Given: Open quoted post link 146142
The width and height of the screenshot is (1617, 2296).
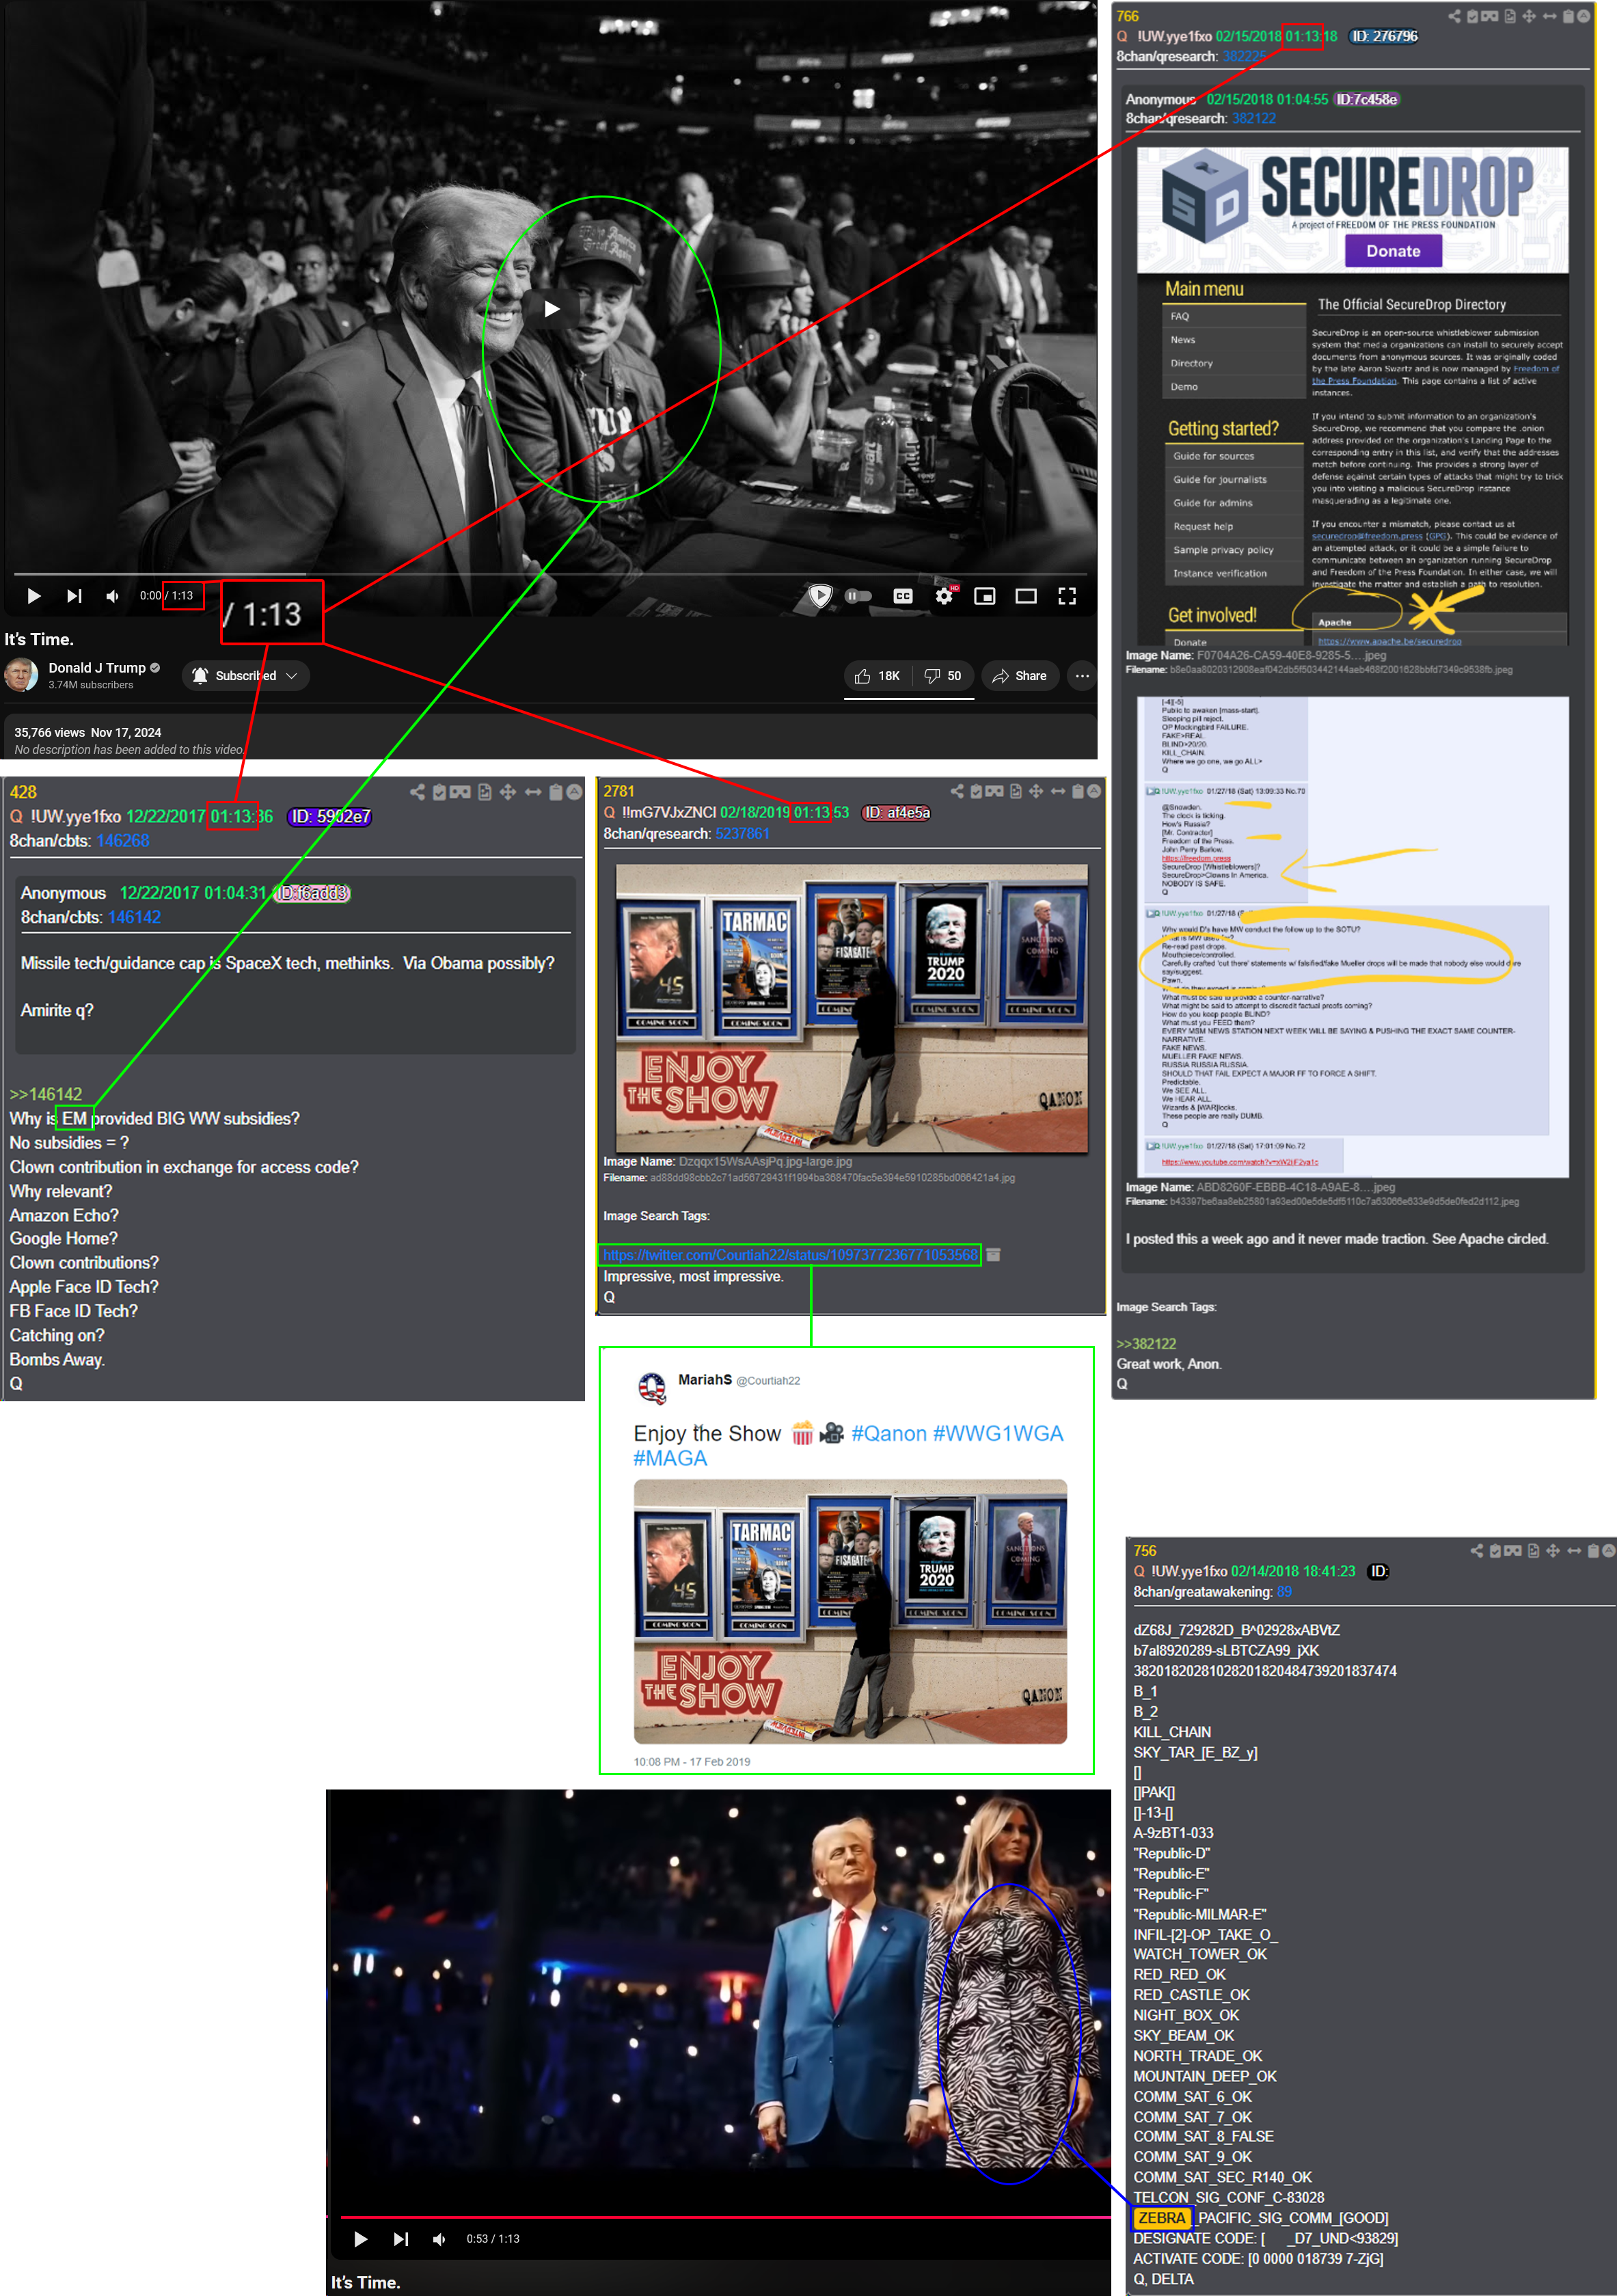Looking at the screenshot, I should pos(134,917).
